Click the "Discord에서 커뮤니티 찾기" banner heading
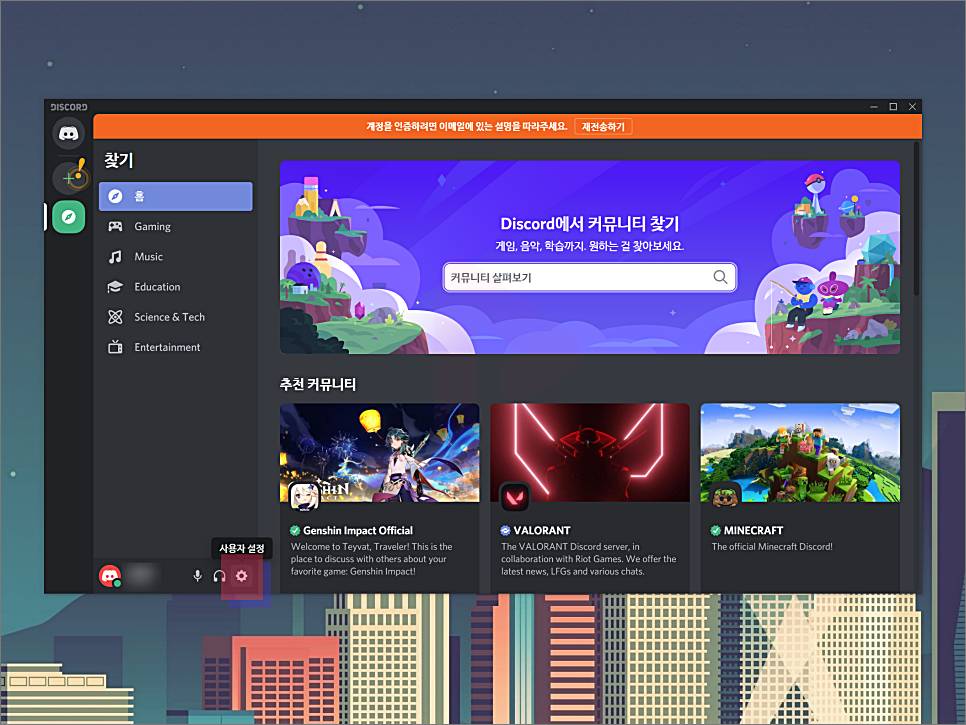 tap(590, 224)
